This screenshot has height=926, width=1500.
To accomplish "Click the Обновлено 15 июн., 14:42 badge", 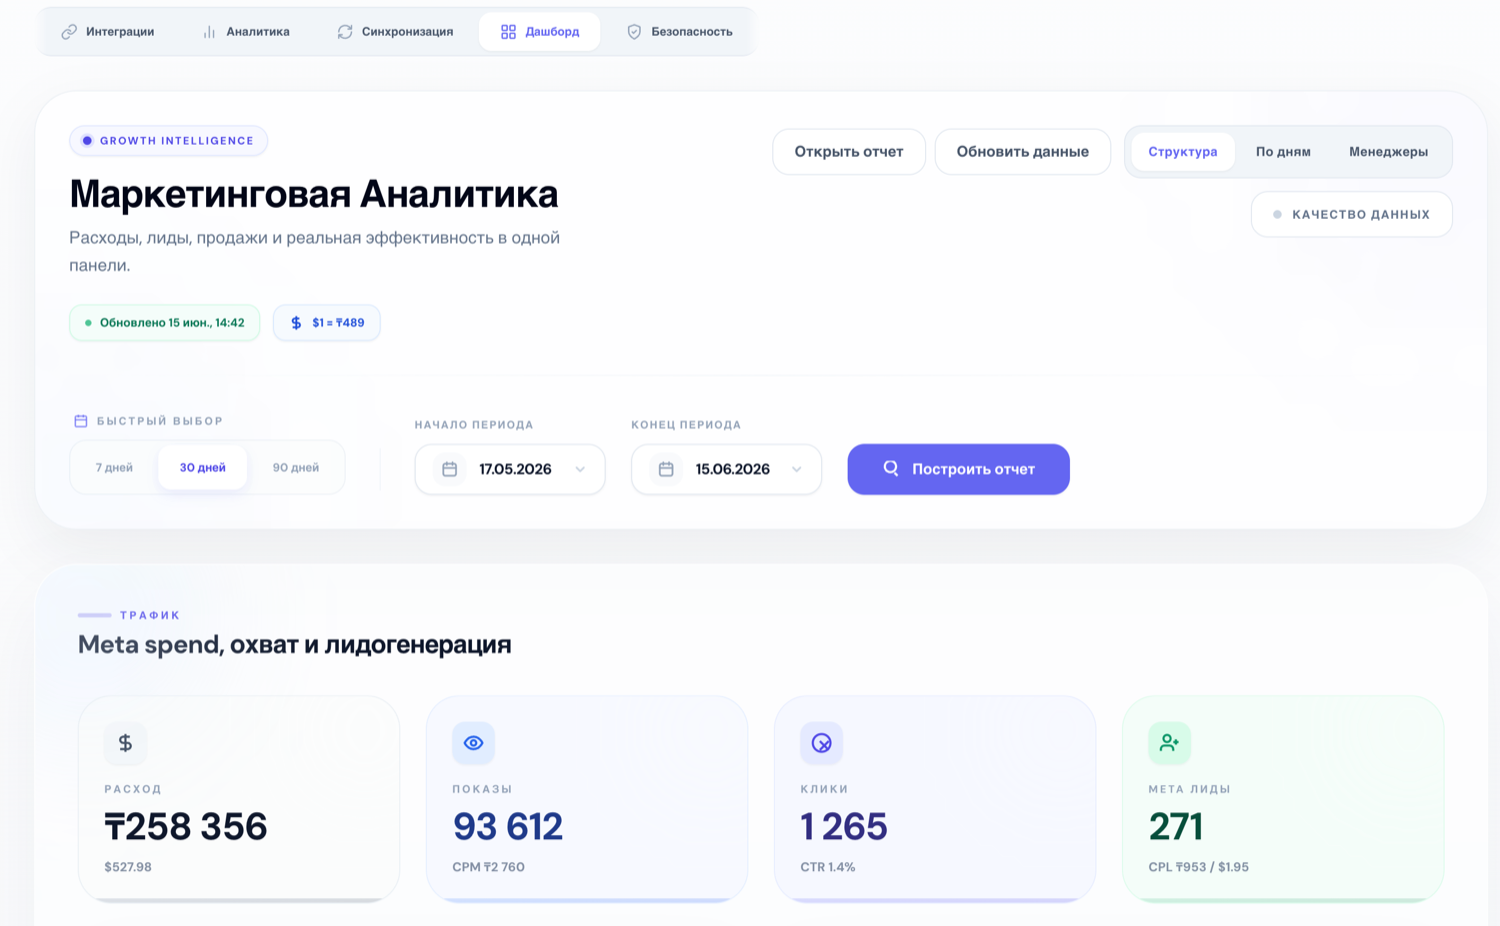I will [165, 323].
